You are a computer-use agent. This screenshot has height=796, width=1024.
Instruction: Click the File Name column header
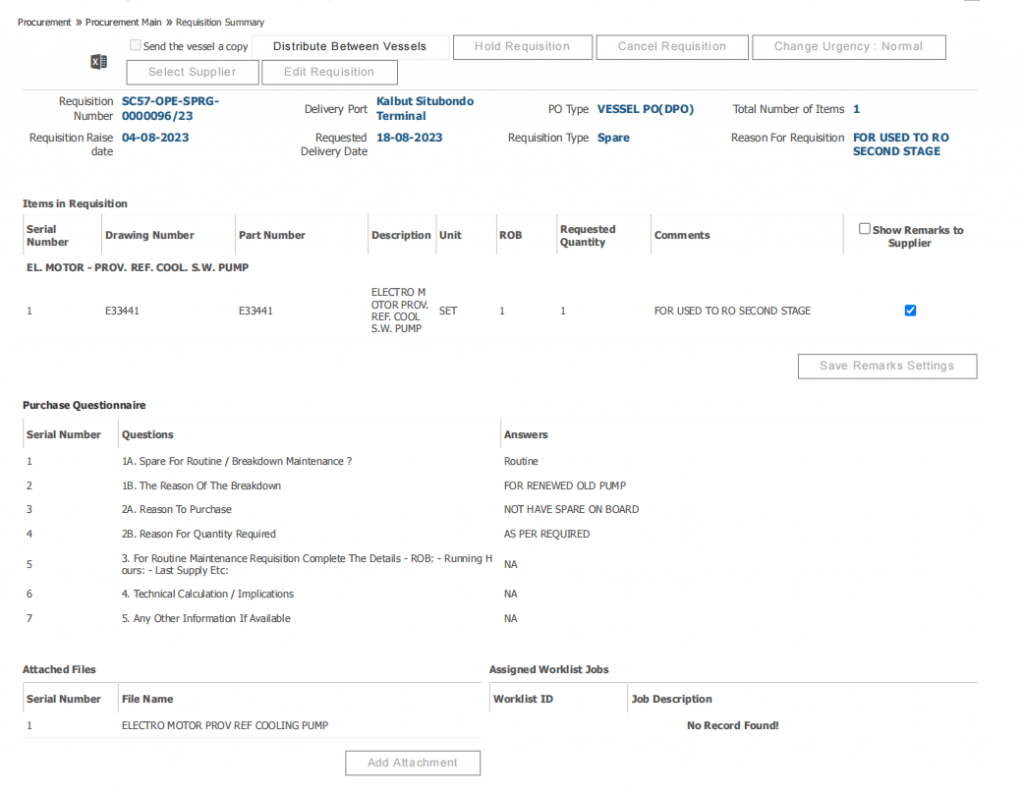click(147, 699)
